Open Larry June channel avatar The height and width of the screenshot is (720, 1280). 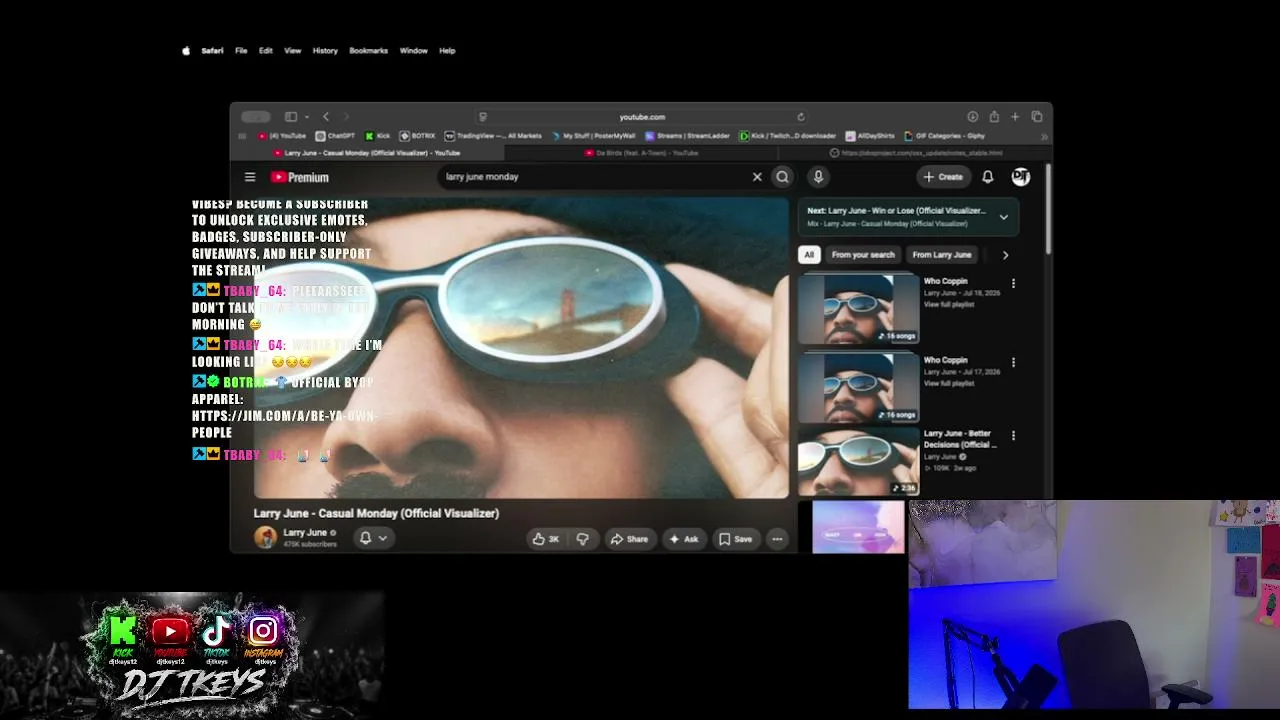click(265, 538)
